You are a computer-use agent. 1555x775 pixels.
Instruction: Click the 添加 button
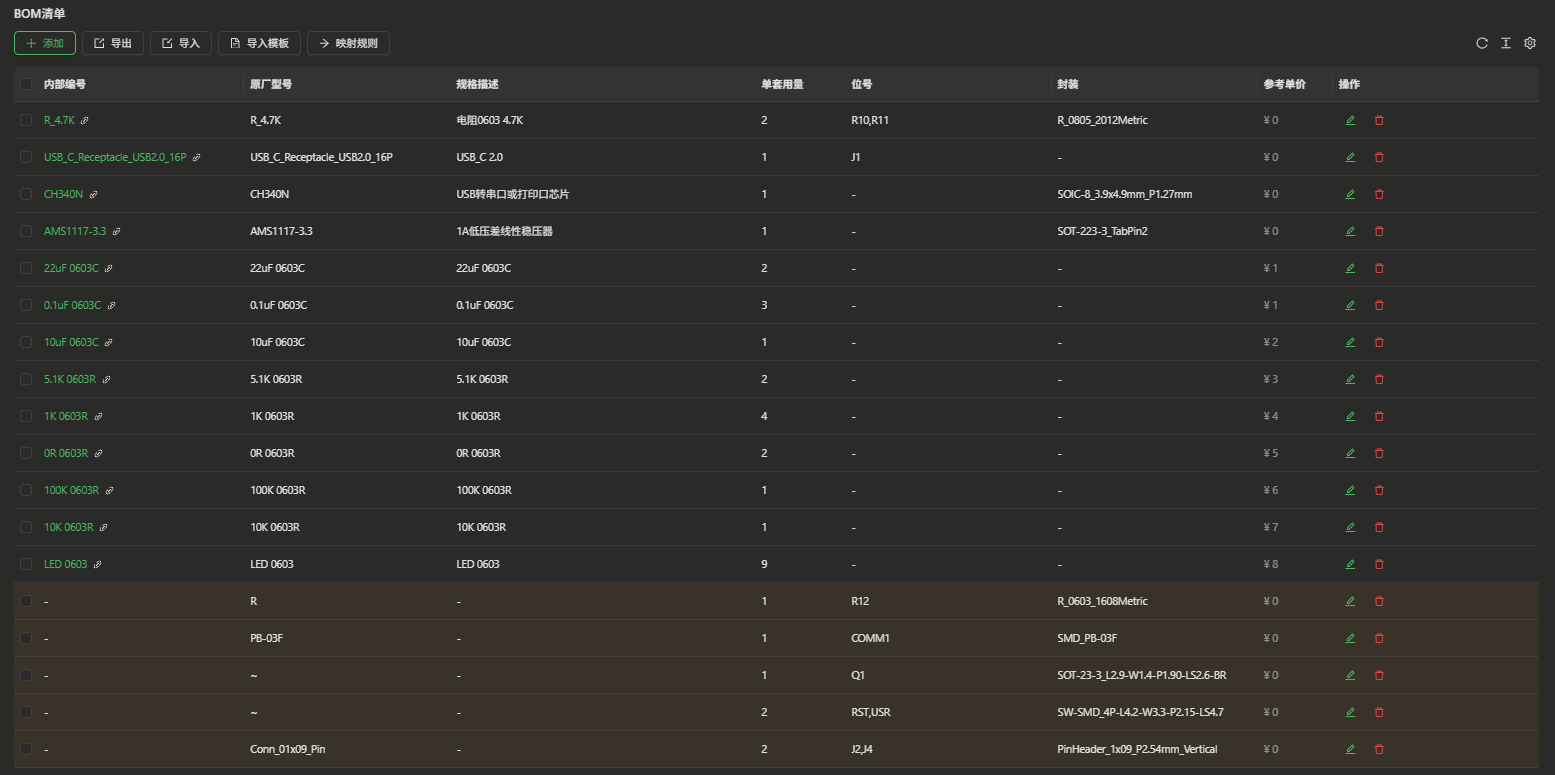(45, 43)
